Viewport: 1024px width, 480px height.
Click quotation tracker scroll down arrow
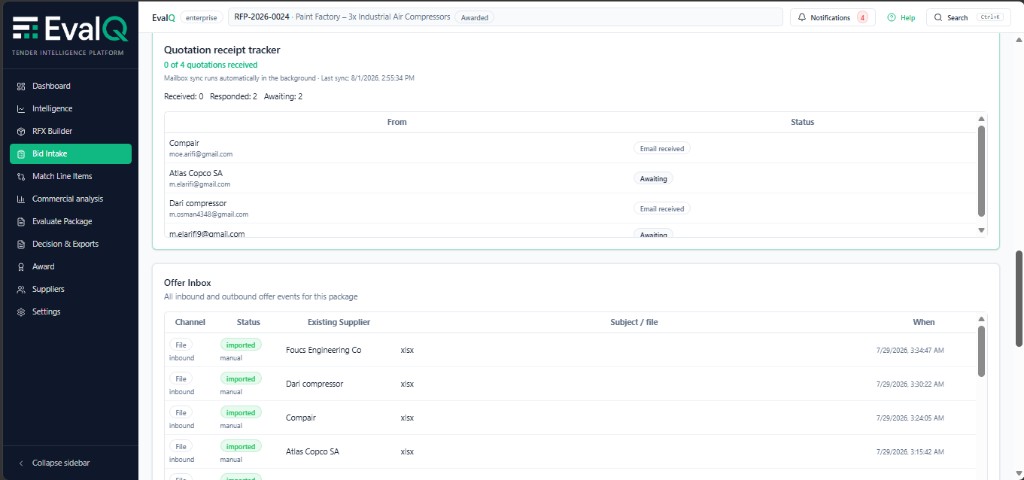point(981,230)
